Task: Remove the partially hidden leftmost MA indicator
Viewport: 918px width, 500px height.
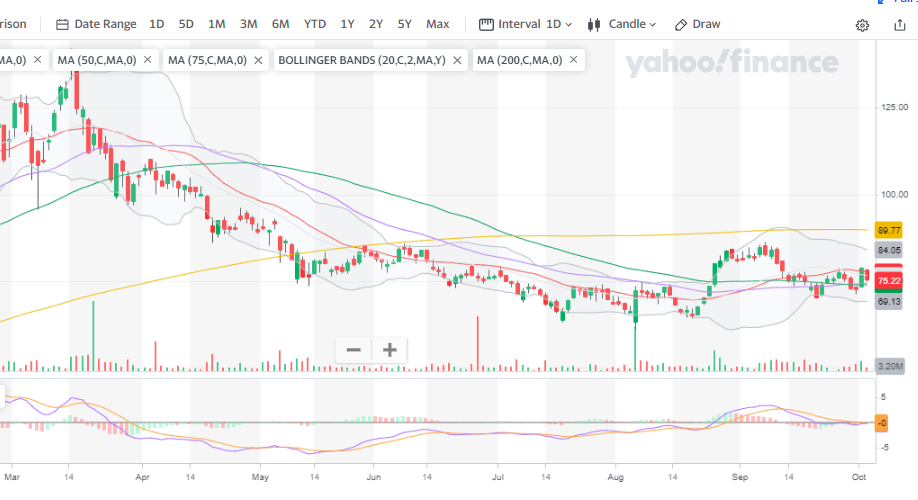Action: 37,60
